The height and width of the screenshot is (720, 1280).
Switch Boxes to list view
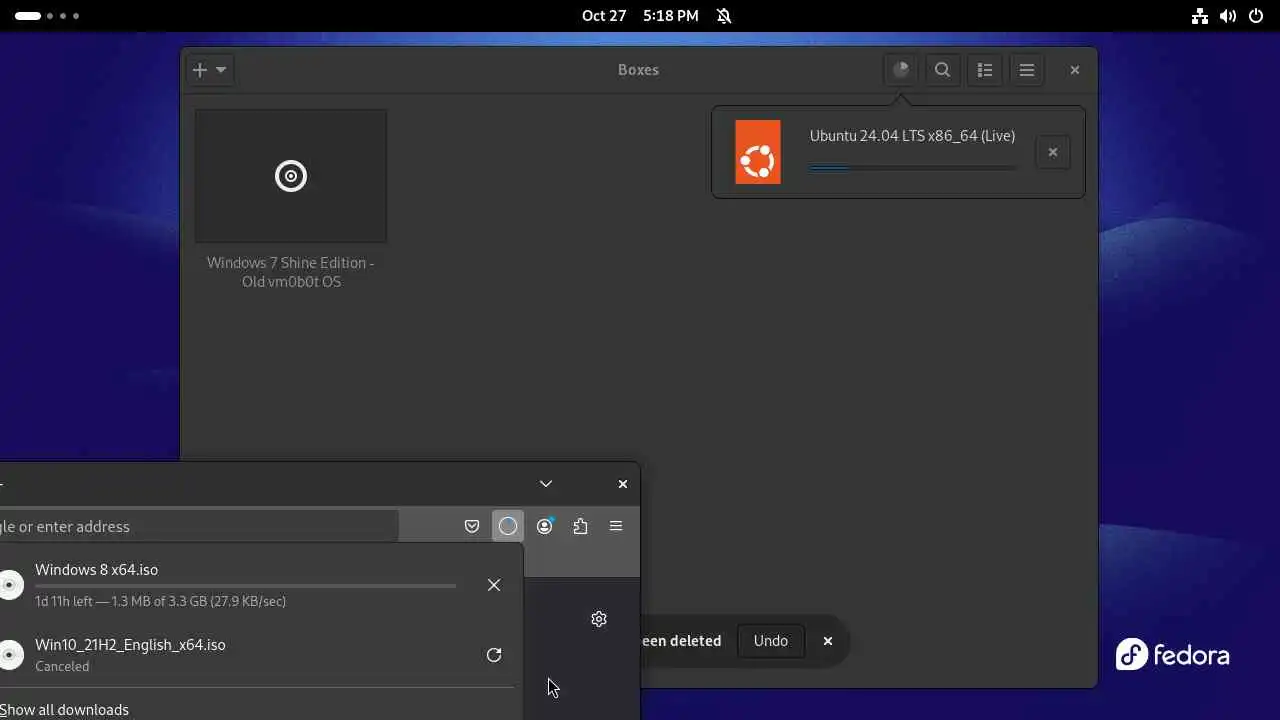pyautogui.click(x=985, y=70)
